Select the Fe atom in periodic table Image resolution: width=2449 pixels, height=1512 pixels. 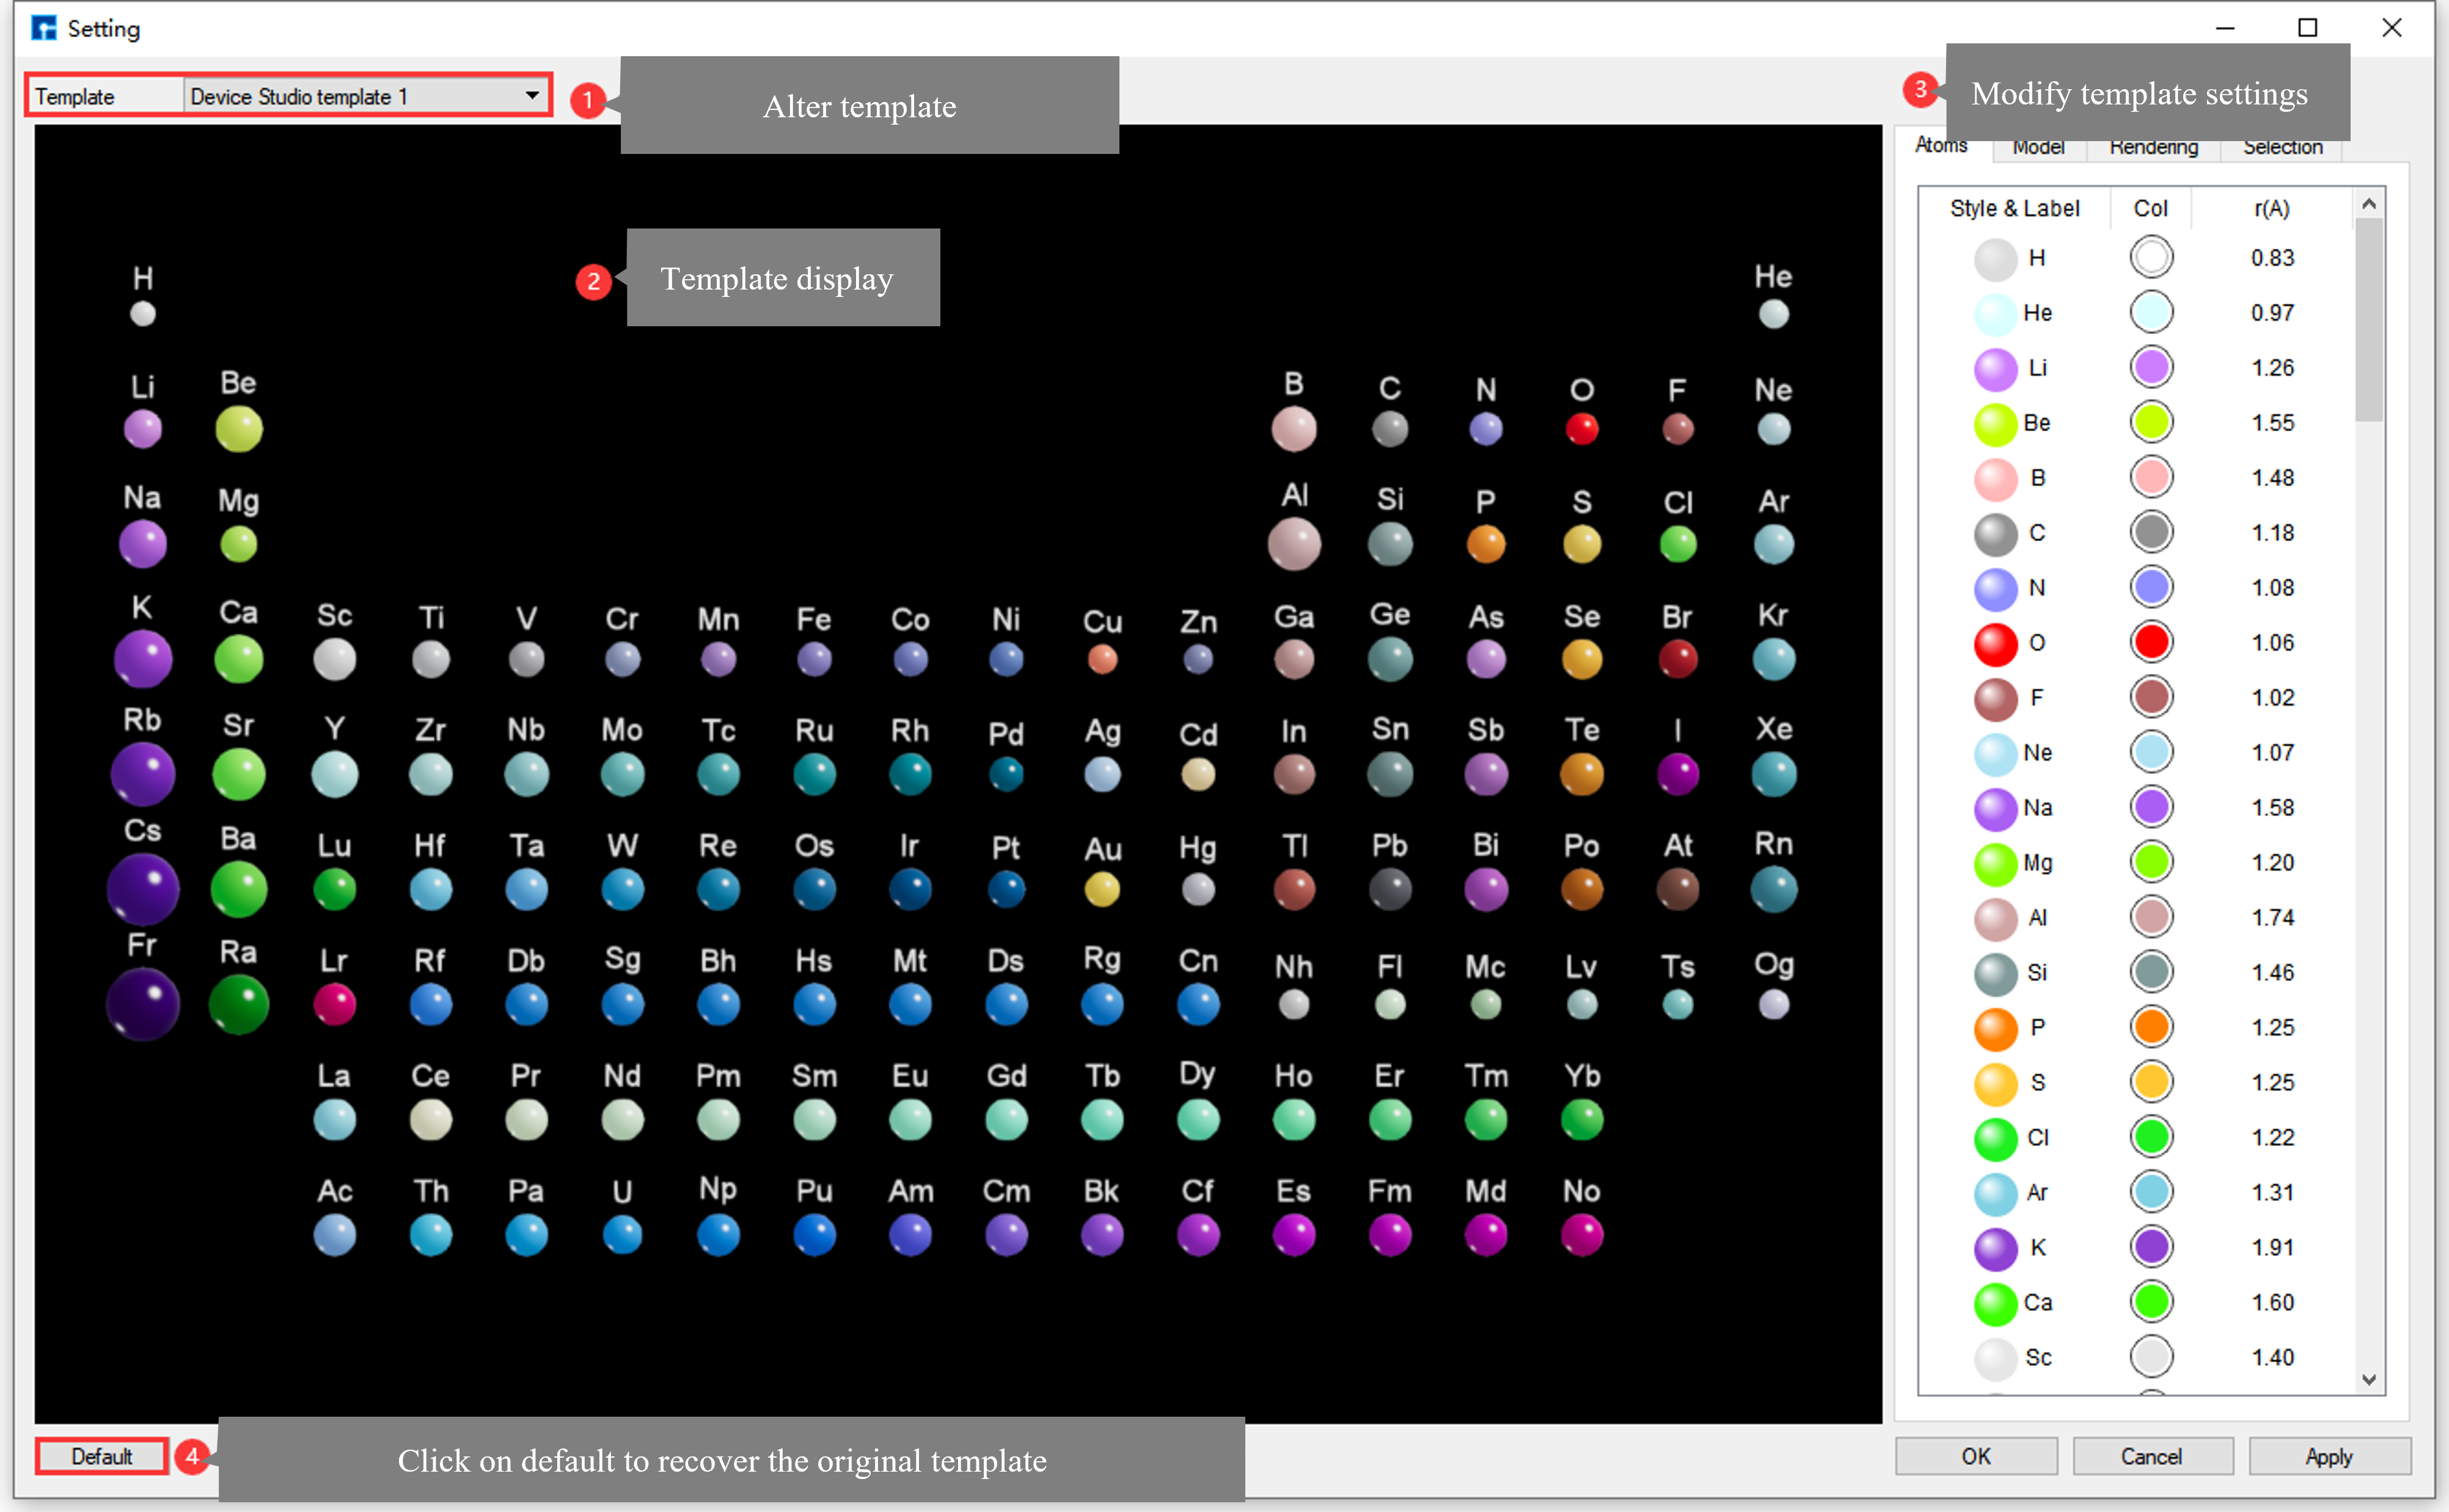pos(814,659)
